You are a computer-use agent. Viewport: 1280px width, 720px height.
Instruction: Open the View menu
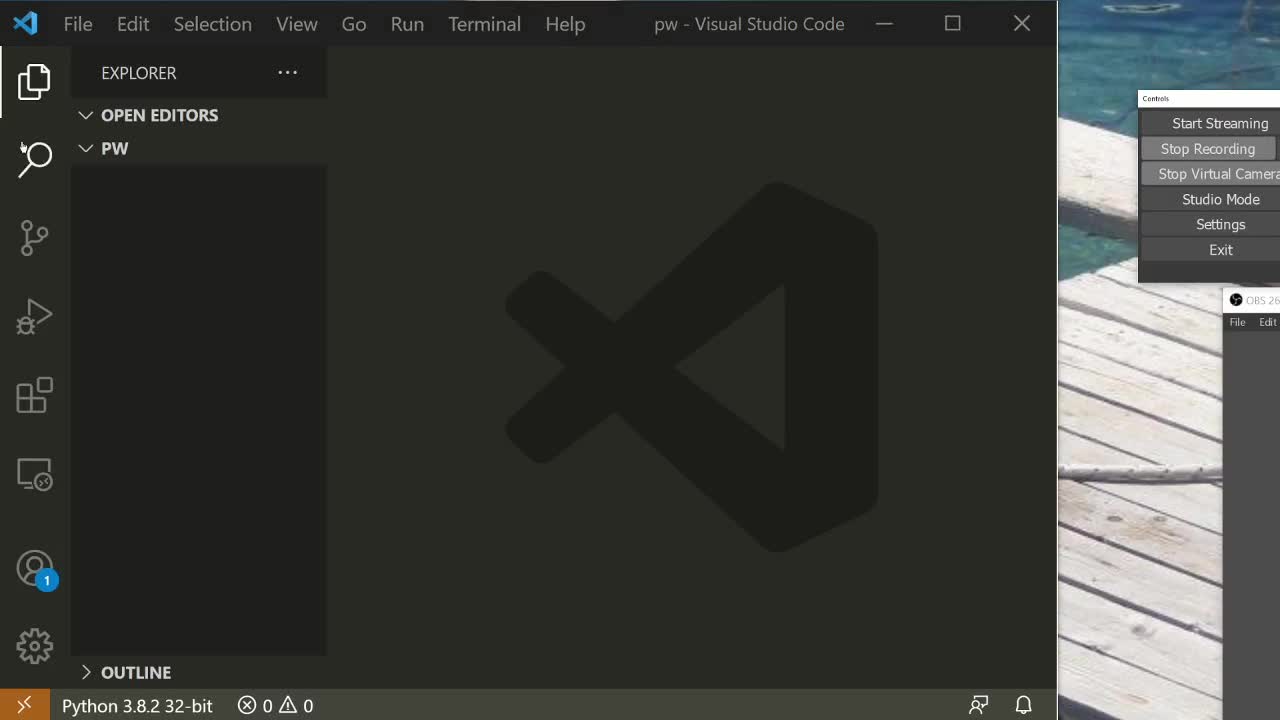296,24
